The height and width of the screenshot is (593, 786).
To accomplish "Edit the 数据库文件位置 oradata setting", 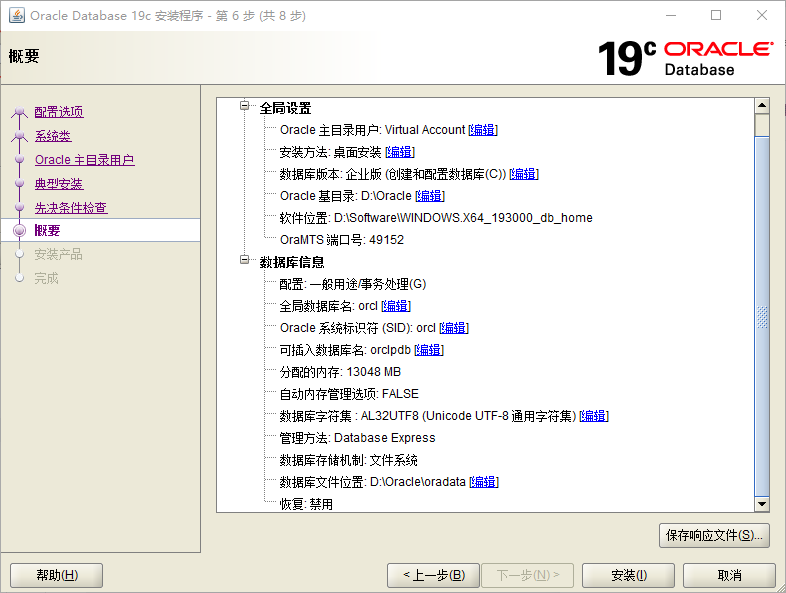I will click(x=484, y=482).
